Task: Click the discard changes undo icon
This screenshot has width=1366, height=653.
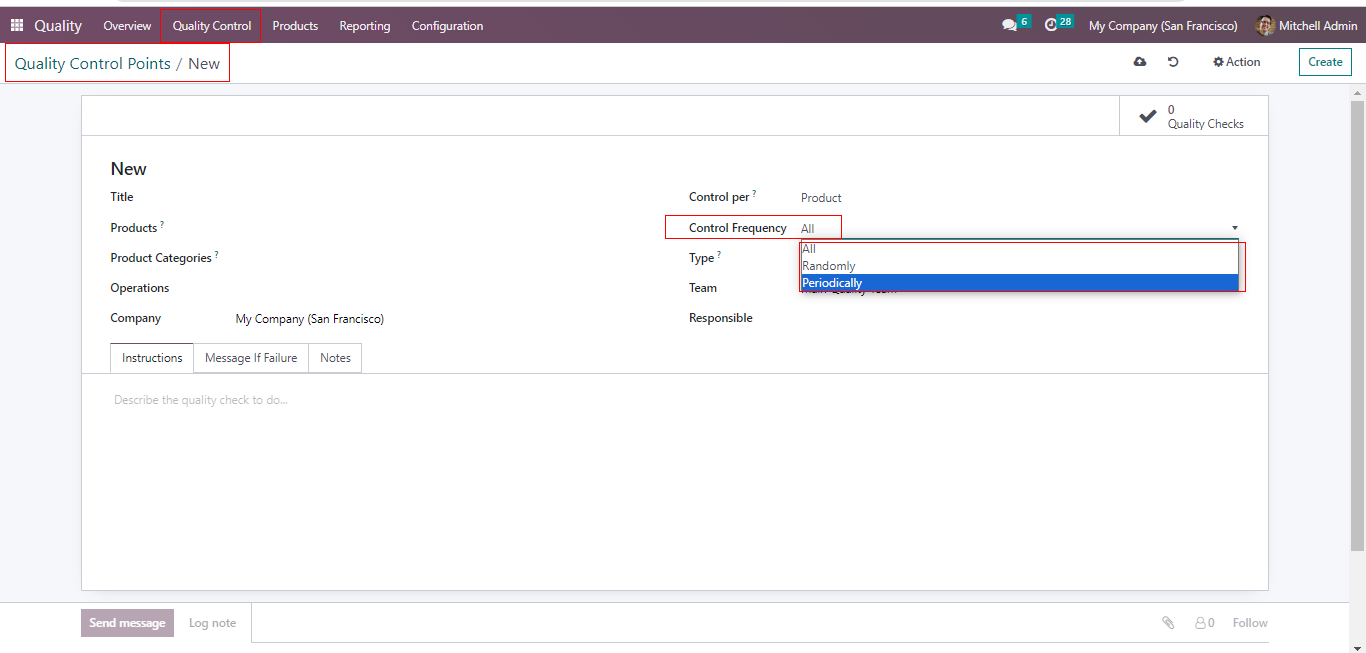Action: [x=1173, y=62]
